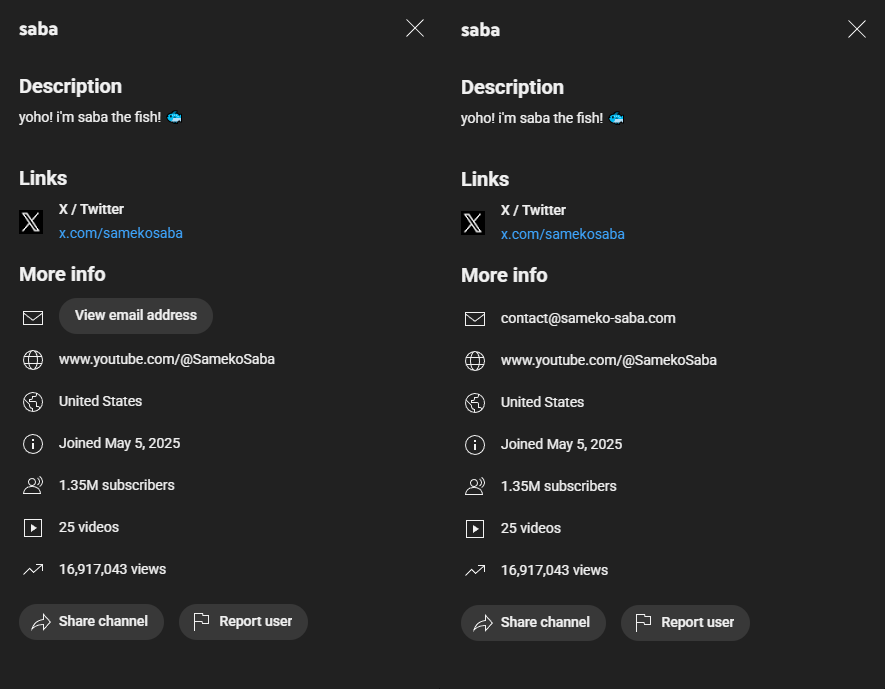Click the X / Twitter logo in left panel
This screenshot has height=689, width=885.
pyautogui.click(x=31, y=222)
